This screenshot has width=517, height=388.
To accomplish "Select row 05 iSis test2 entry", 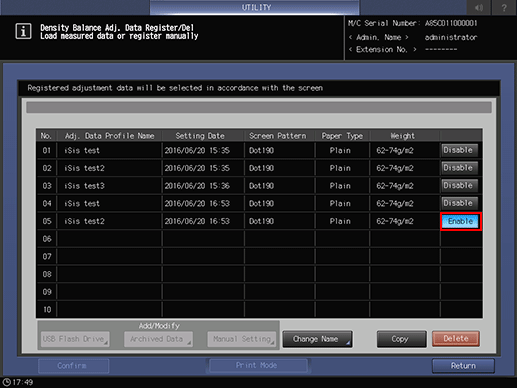I will pyautogui.click(x=238, y=221).
